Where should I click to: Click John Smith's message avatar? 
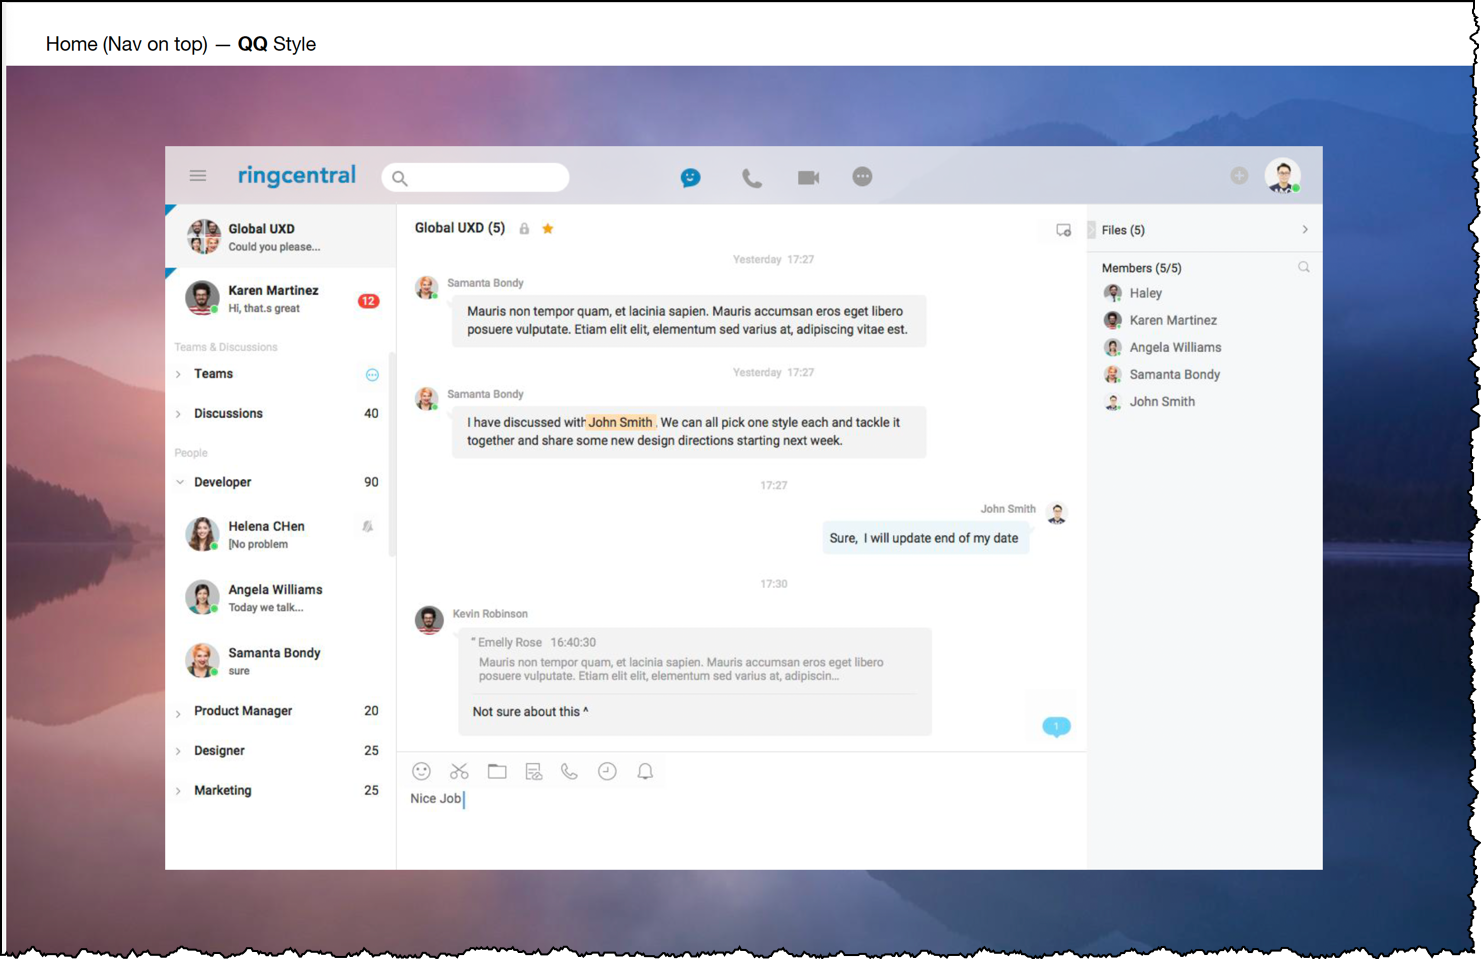pos(1057,513)
